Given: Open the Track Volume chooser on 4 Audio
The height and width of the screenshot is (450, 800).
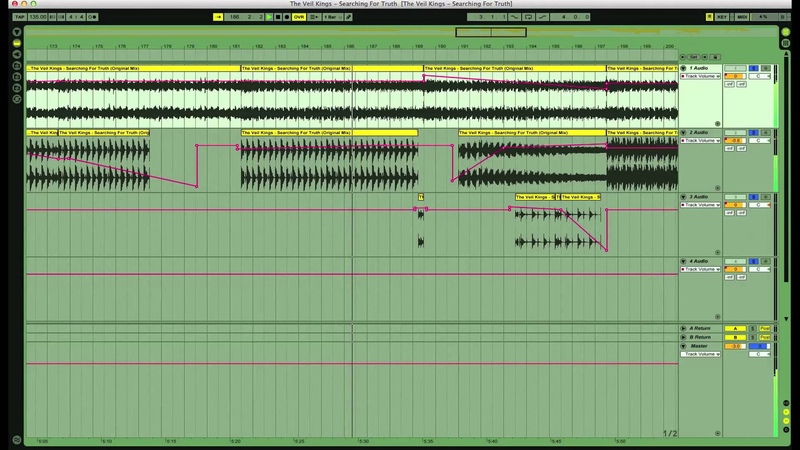Looking at the screenshot, I should coord(700,269).
